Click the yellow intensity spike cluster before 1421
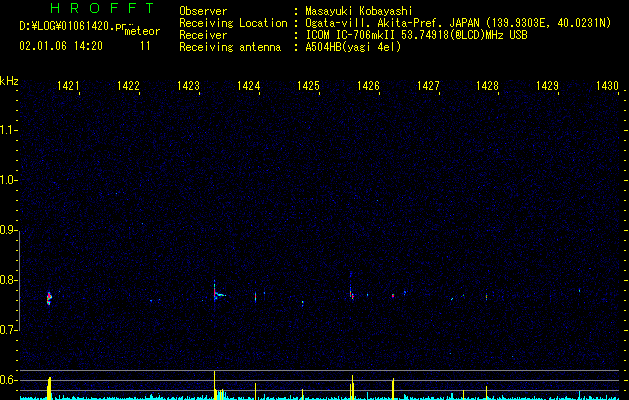 coord(49,388)
